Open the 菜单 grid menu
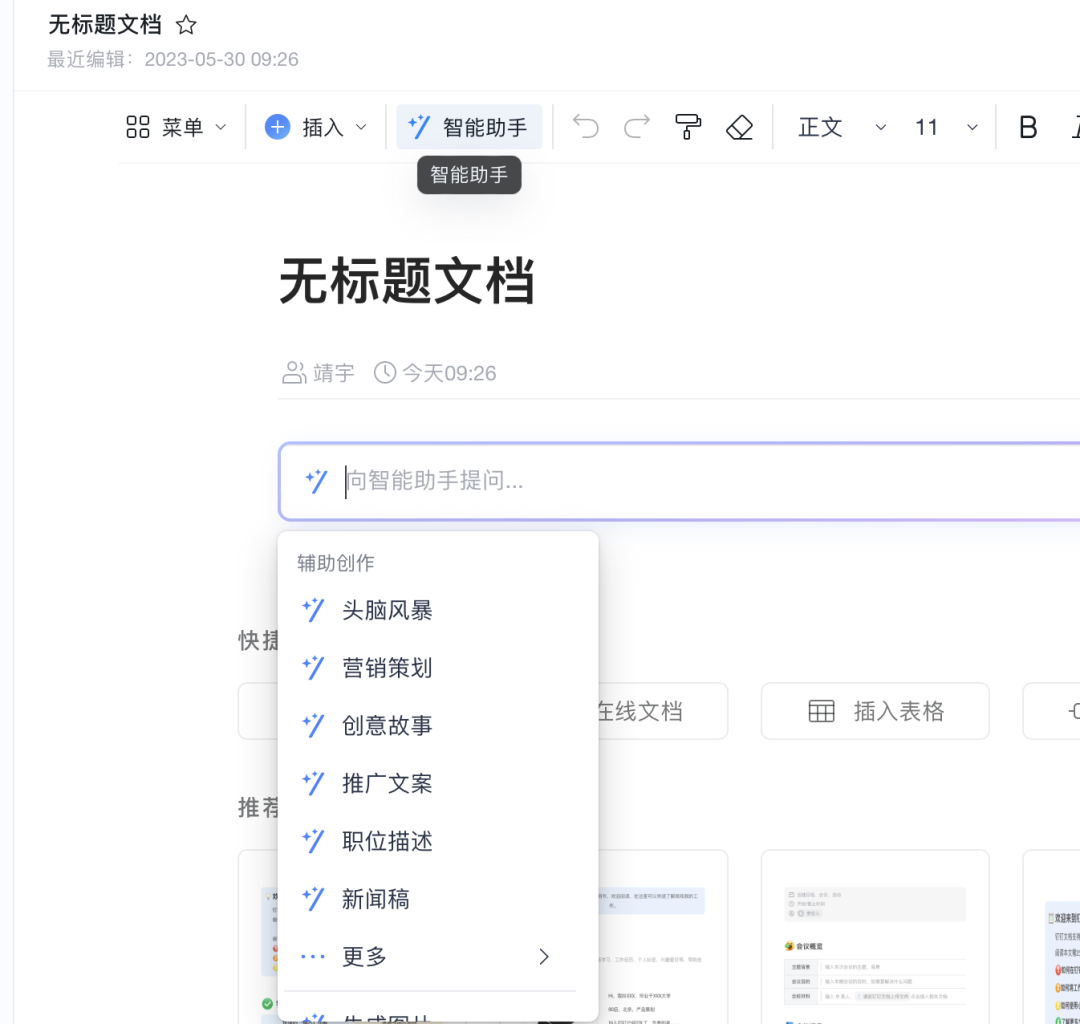1080x1024 pixels. point(176,127)
